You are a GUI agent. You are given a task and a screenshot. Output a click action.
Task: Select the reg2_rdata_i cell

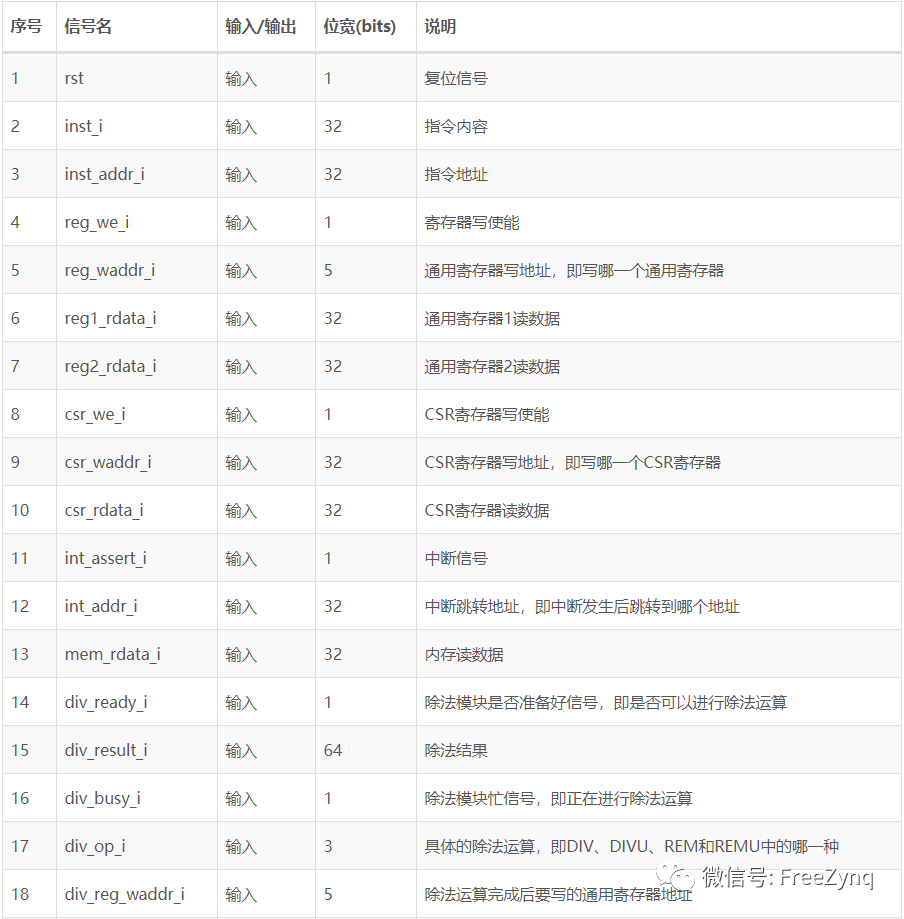[x=110, y=366]
